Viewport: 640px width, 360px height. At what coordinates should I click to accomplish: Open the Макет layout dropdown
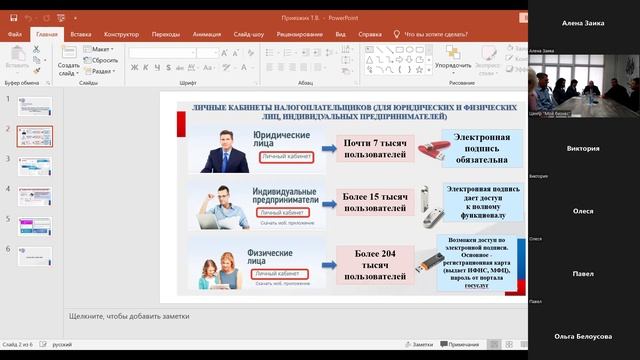click(x=98, y=49)
